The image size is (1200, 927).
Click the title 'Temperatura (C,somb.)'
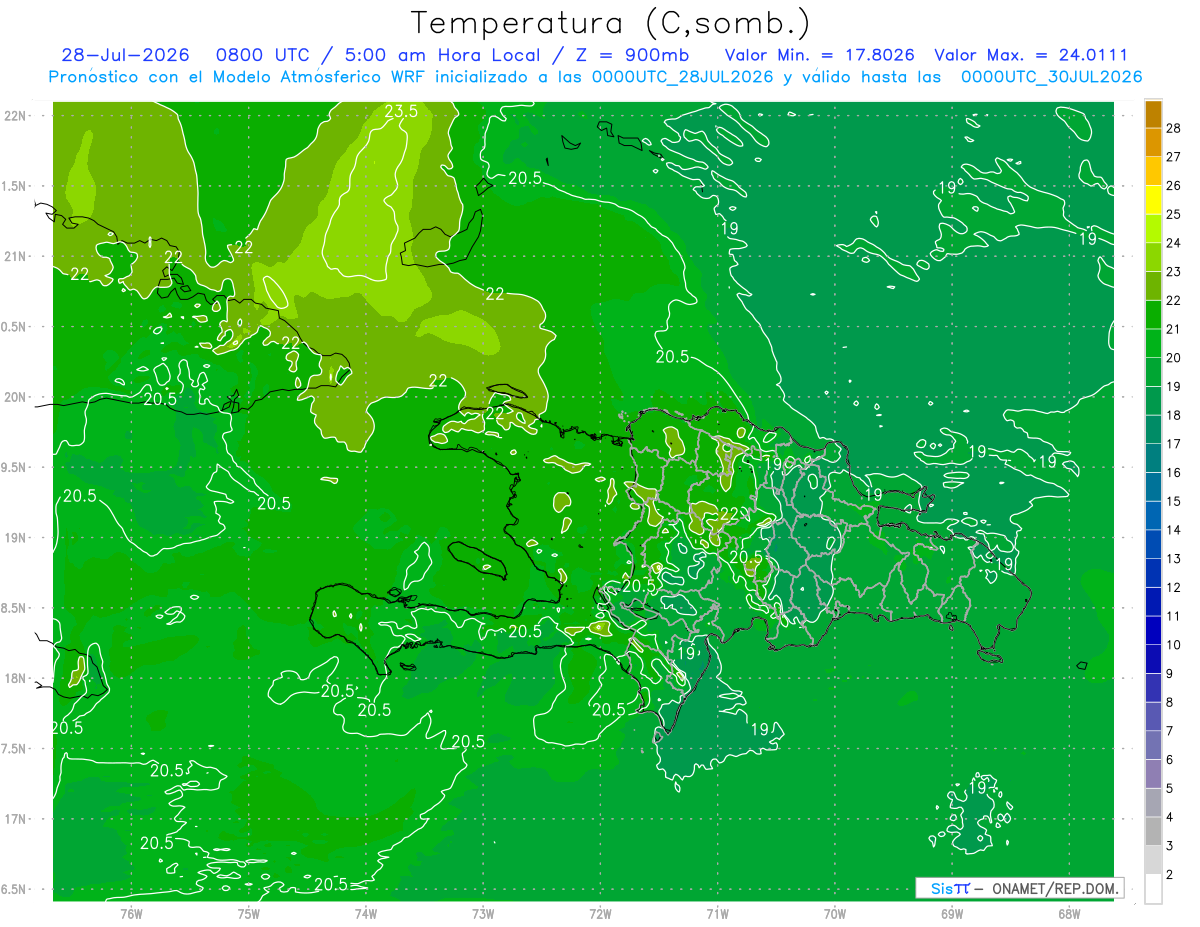[612, 23]
